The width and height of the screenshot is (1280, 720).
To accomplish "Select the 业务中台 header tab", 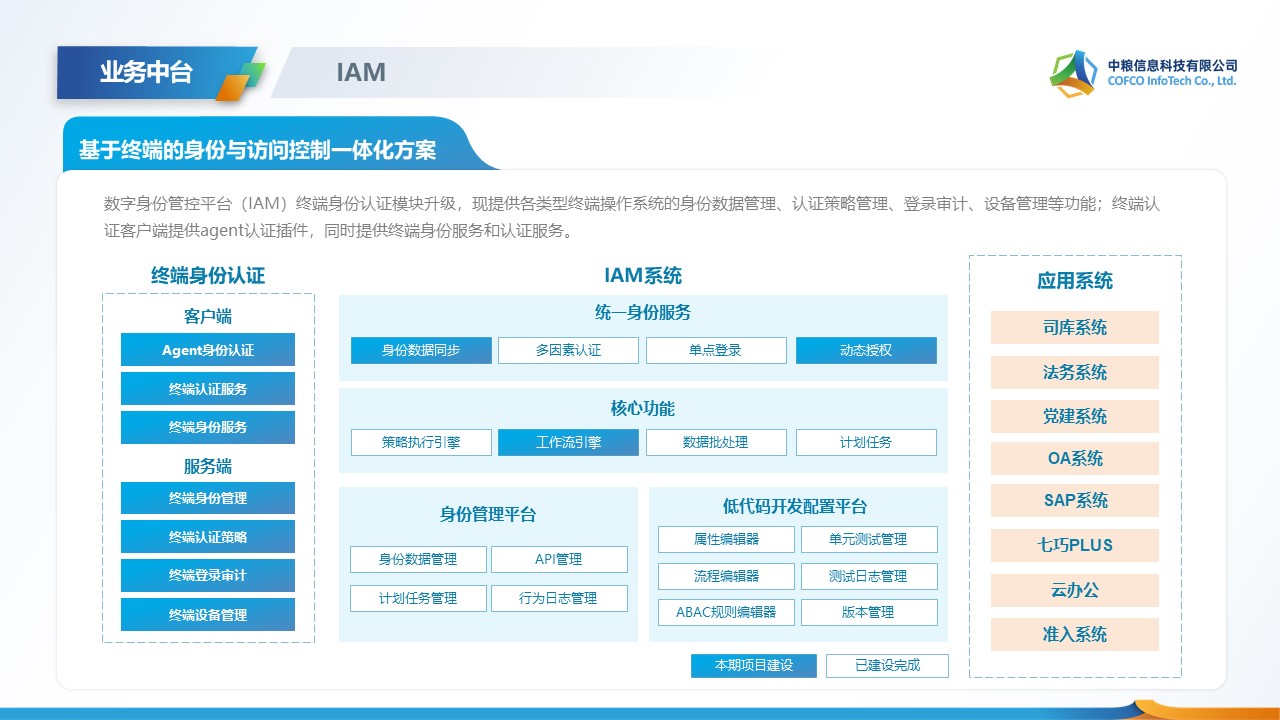I will 146,73.
